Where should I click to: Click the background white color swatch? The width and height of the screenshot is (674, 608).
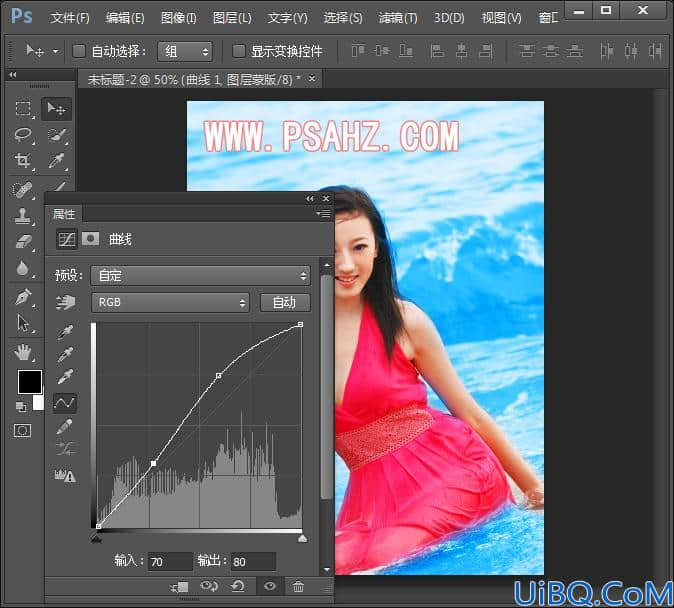tap(39, 403)
